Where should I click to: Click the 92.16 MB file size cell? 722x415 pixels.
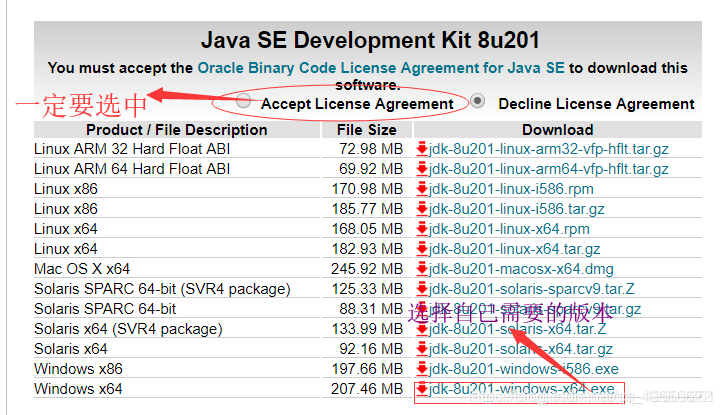point(371,349)
